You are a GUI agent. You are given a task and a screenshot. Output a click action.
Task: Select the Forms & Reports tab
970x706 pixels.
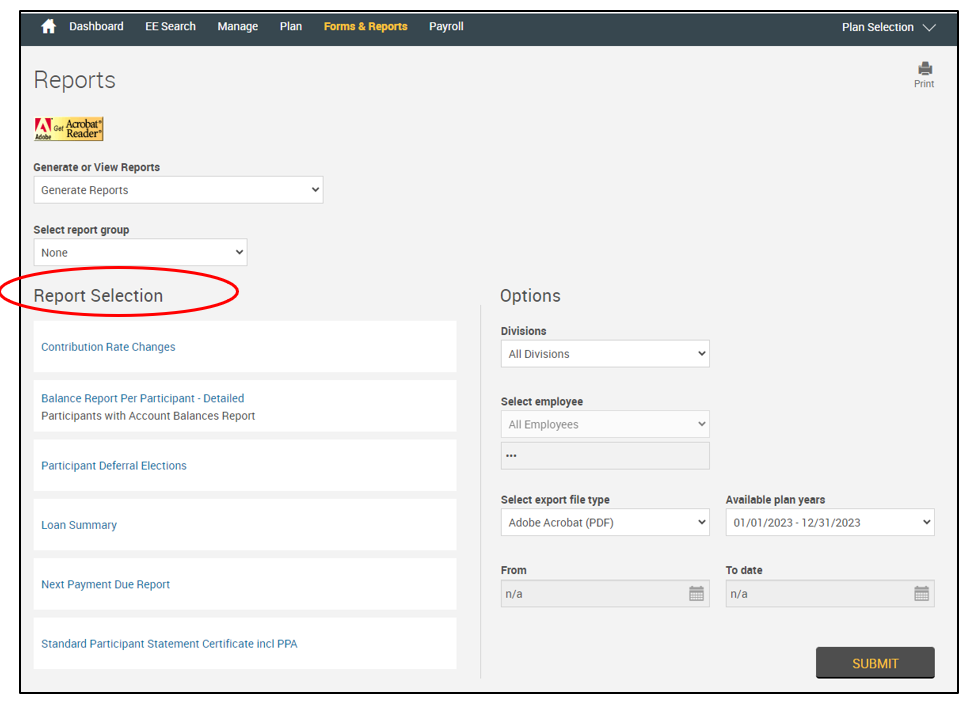(365, 27)
